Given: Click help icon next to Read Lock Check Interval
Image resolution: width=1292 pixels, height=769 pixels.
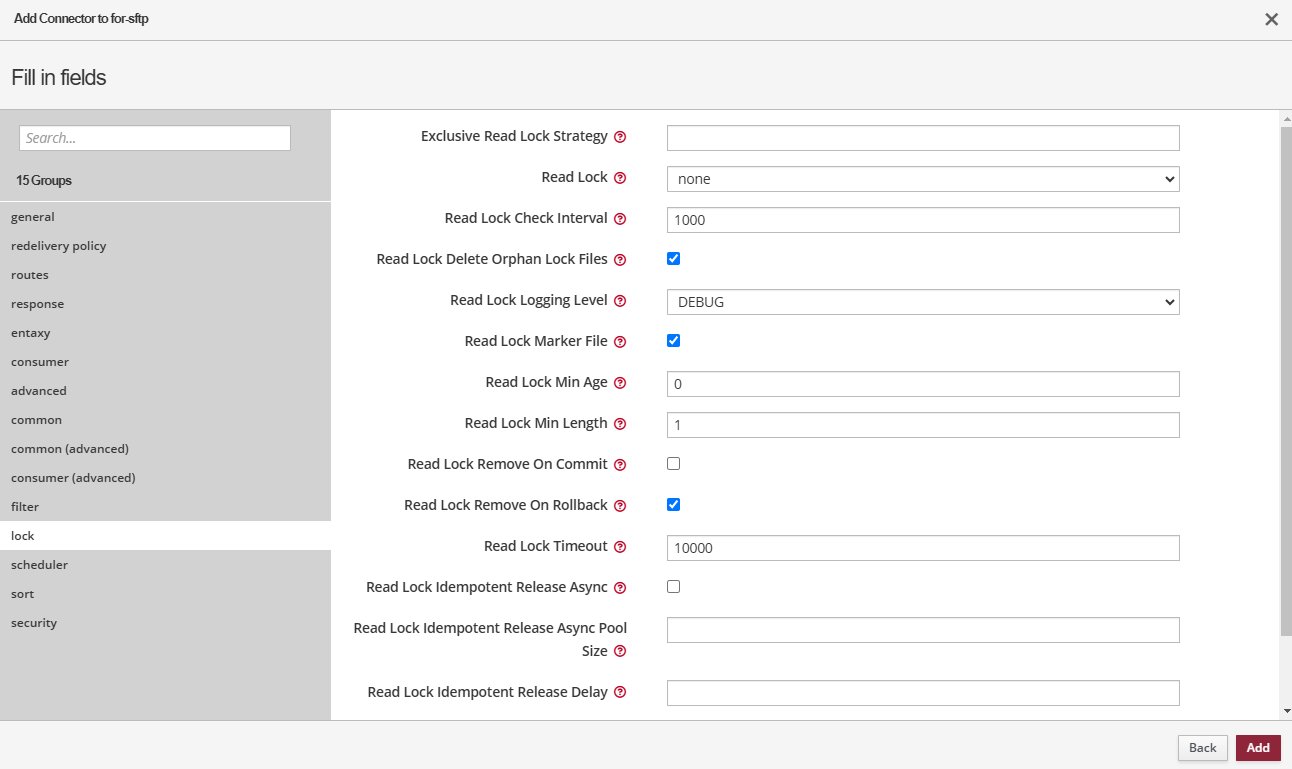Looking at the screenshot, I should click(620, 219).
